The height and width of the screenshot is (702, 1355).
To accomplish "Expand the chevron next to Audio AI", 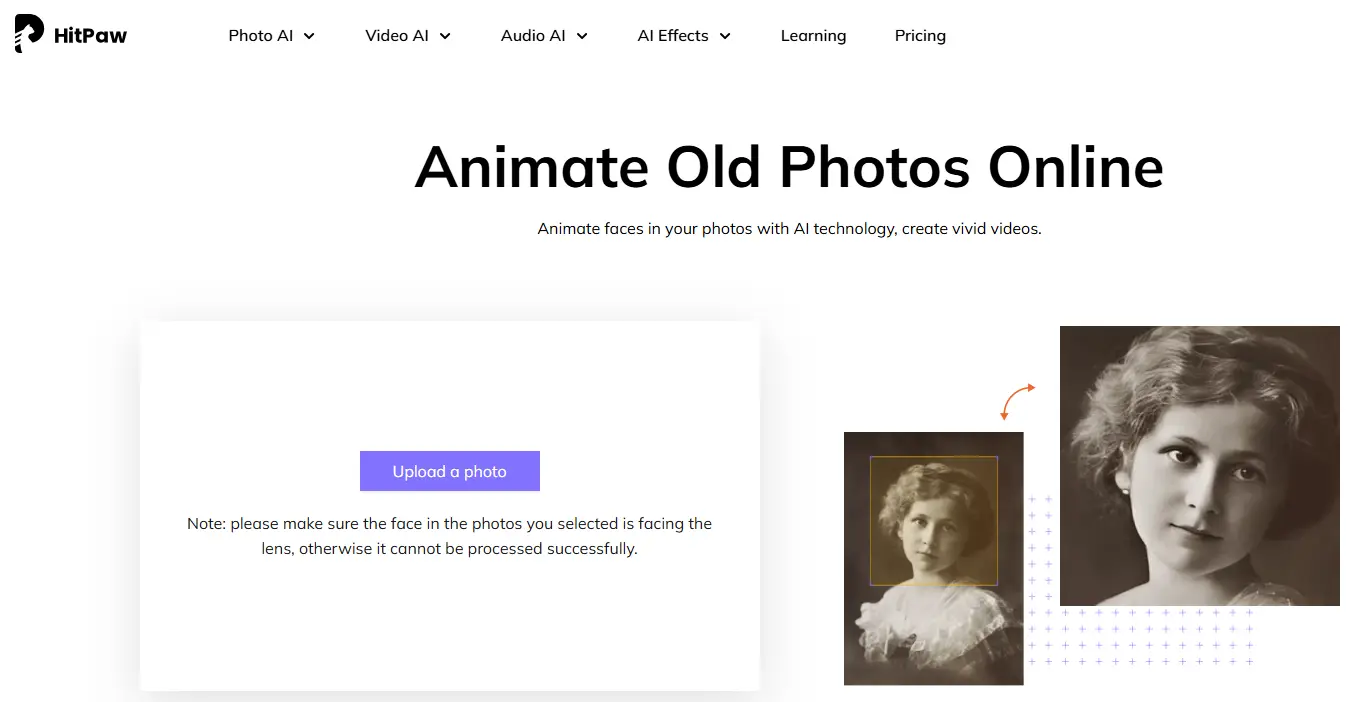I will [x=582, y=36].
